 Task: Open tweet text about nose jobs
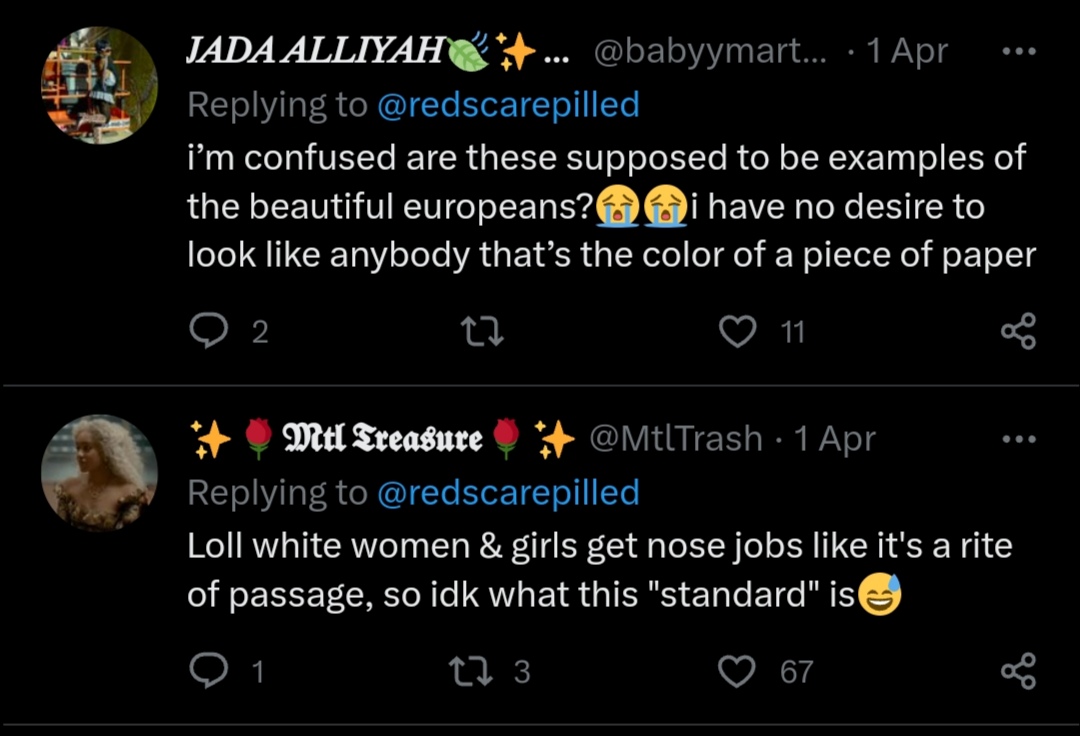point(600,571)
